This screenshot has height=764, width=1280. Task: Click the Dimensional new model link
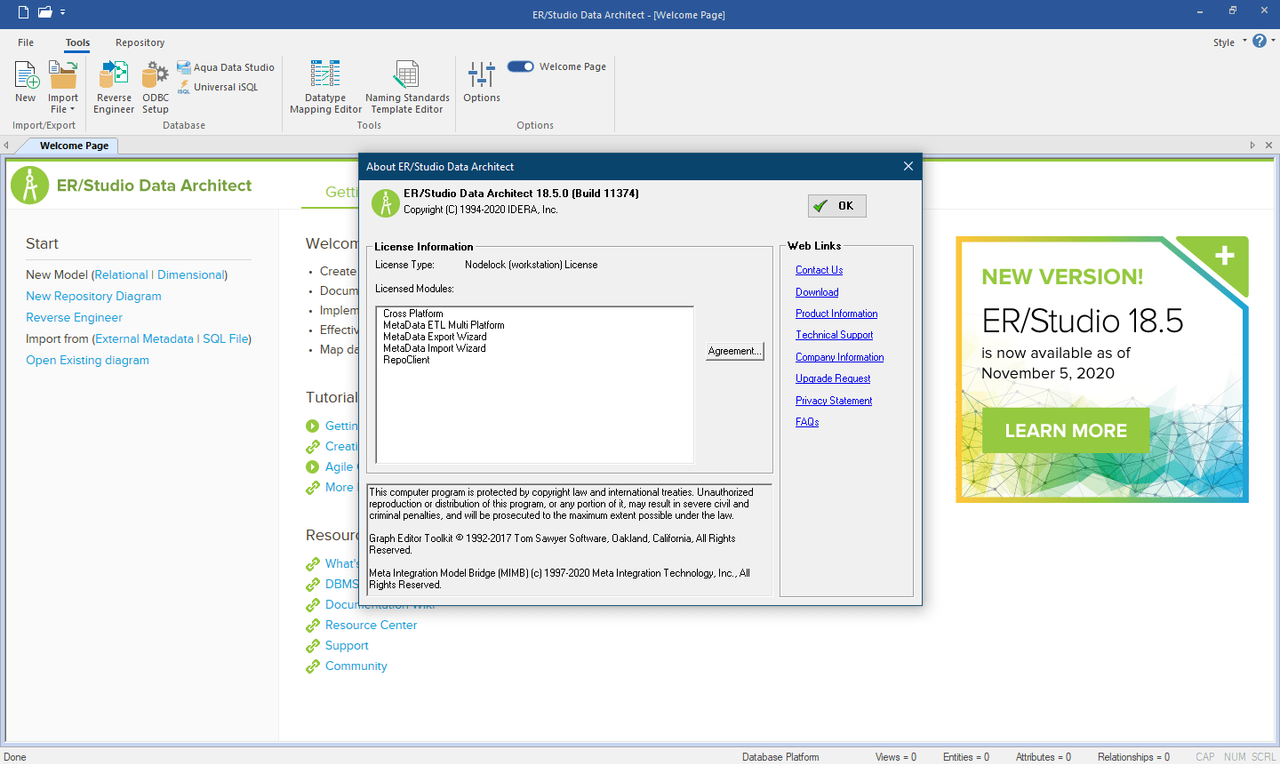pos(190,275)
